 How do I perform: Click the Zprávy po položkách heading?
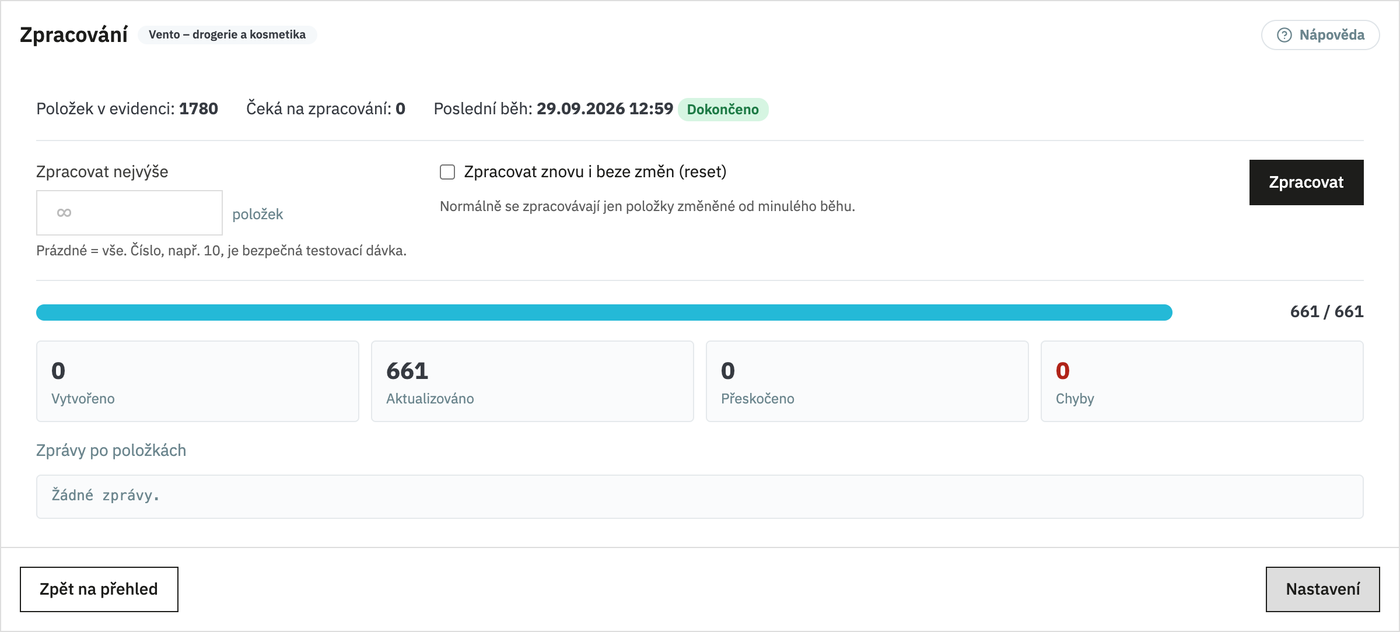click(x=111, y=450)
